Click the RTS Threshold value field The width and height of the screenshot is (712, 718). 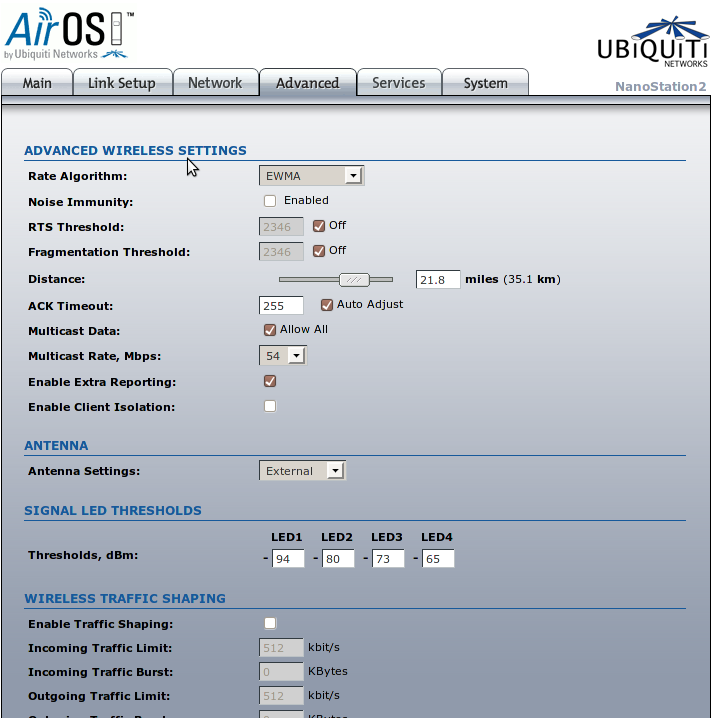[x=281, y=227]
